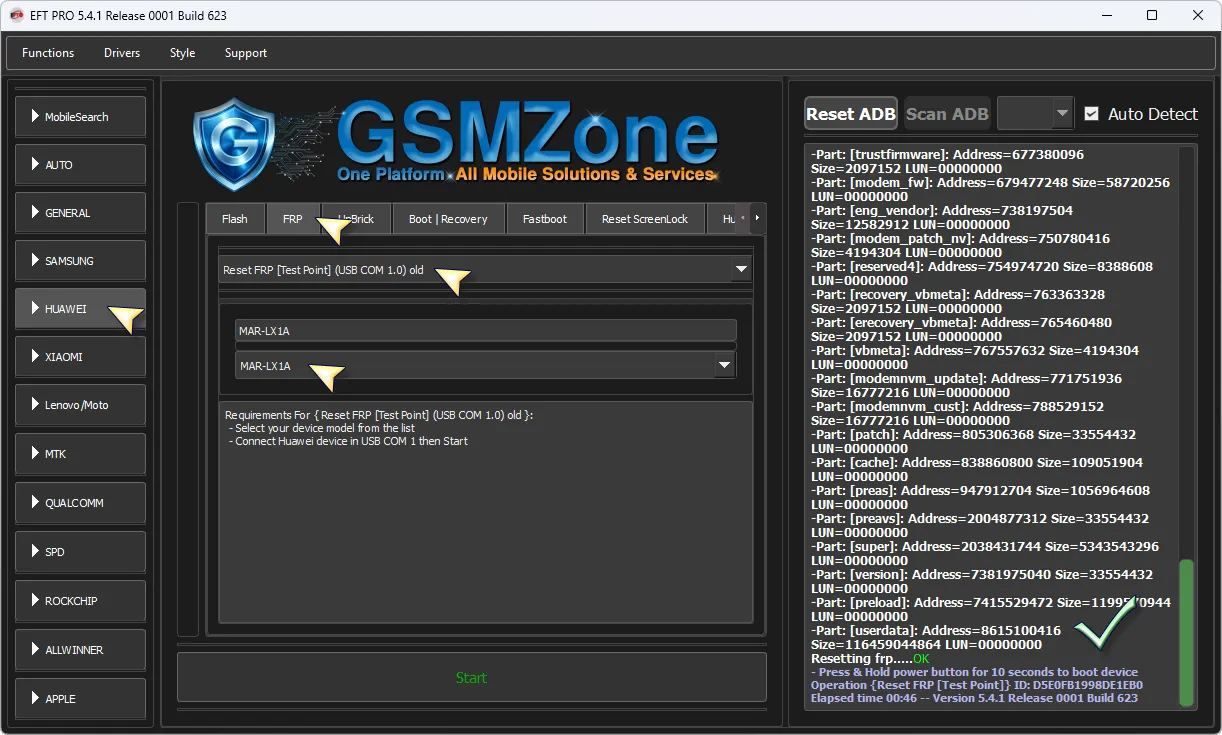Screen dimensions: 1222x735
Task: Click the Reset ADB button
Action: point(850,114)
